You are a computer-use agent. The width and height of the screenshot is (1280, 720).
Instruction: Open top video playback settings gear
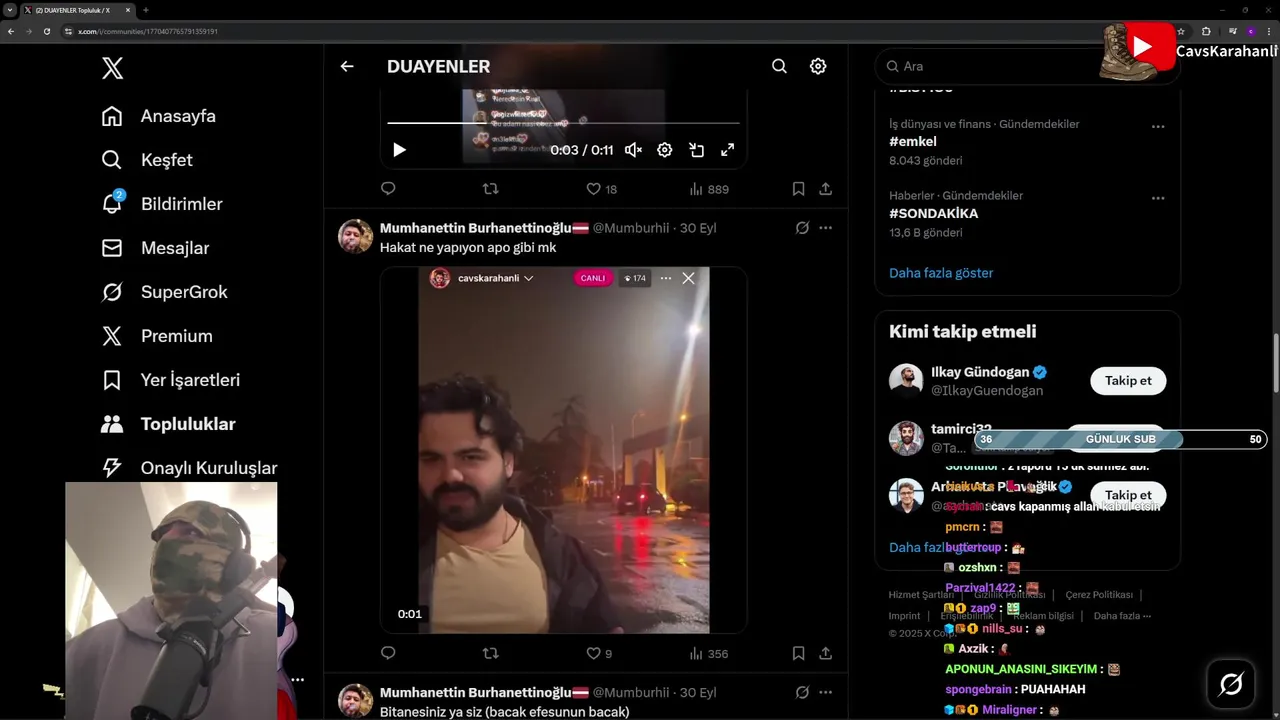(665, 150)
